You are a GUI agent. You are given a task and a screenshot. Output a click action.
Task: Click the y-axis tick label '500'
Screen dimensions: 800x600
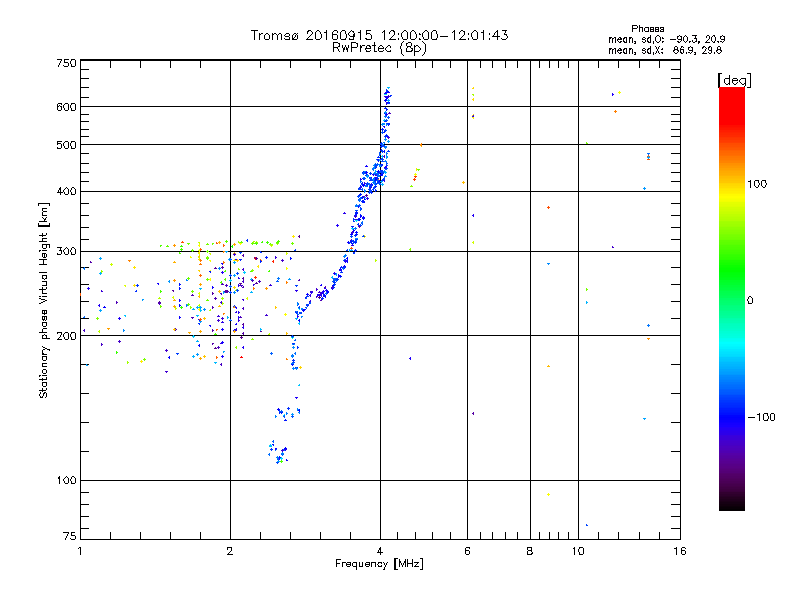[66, 145]
